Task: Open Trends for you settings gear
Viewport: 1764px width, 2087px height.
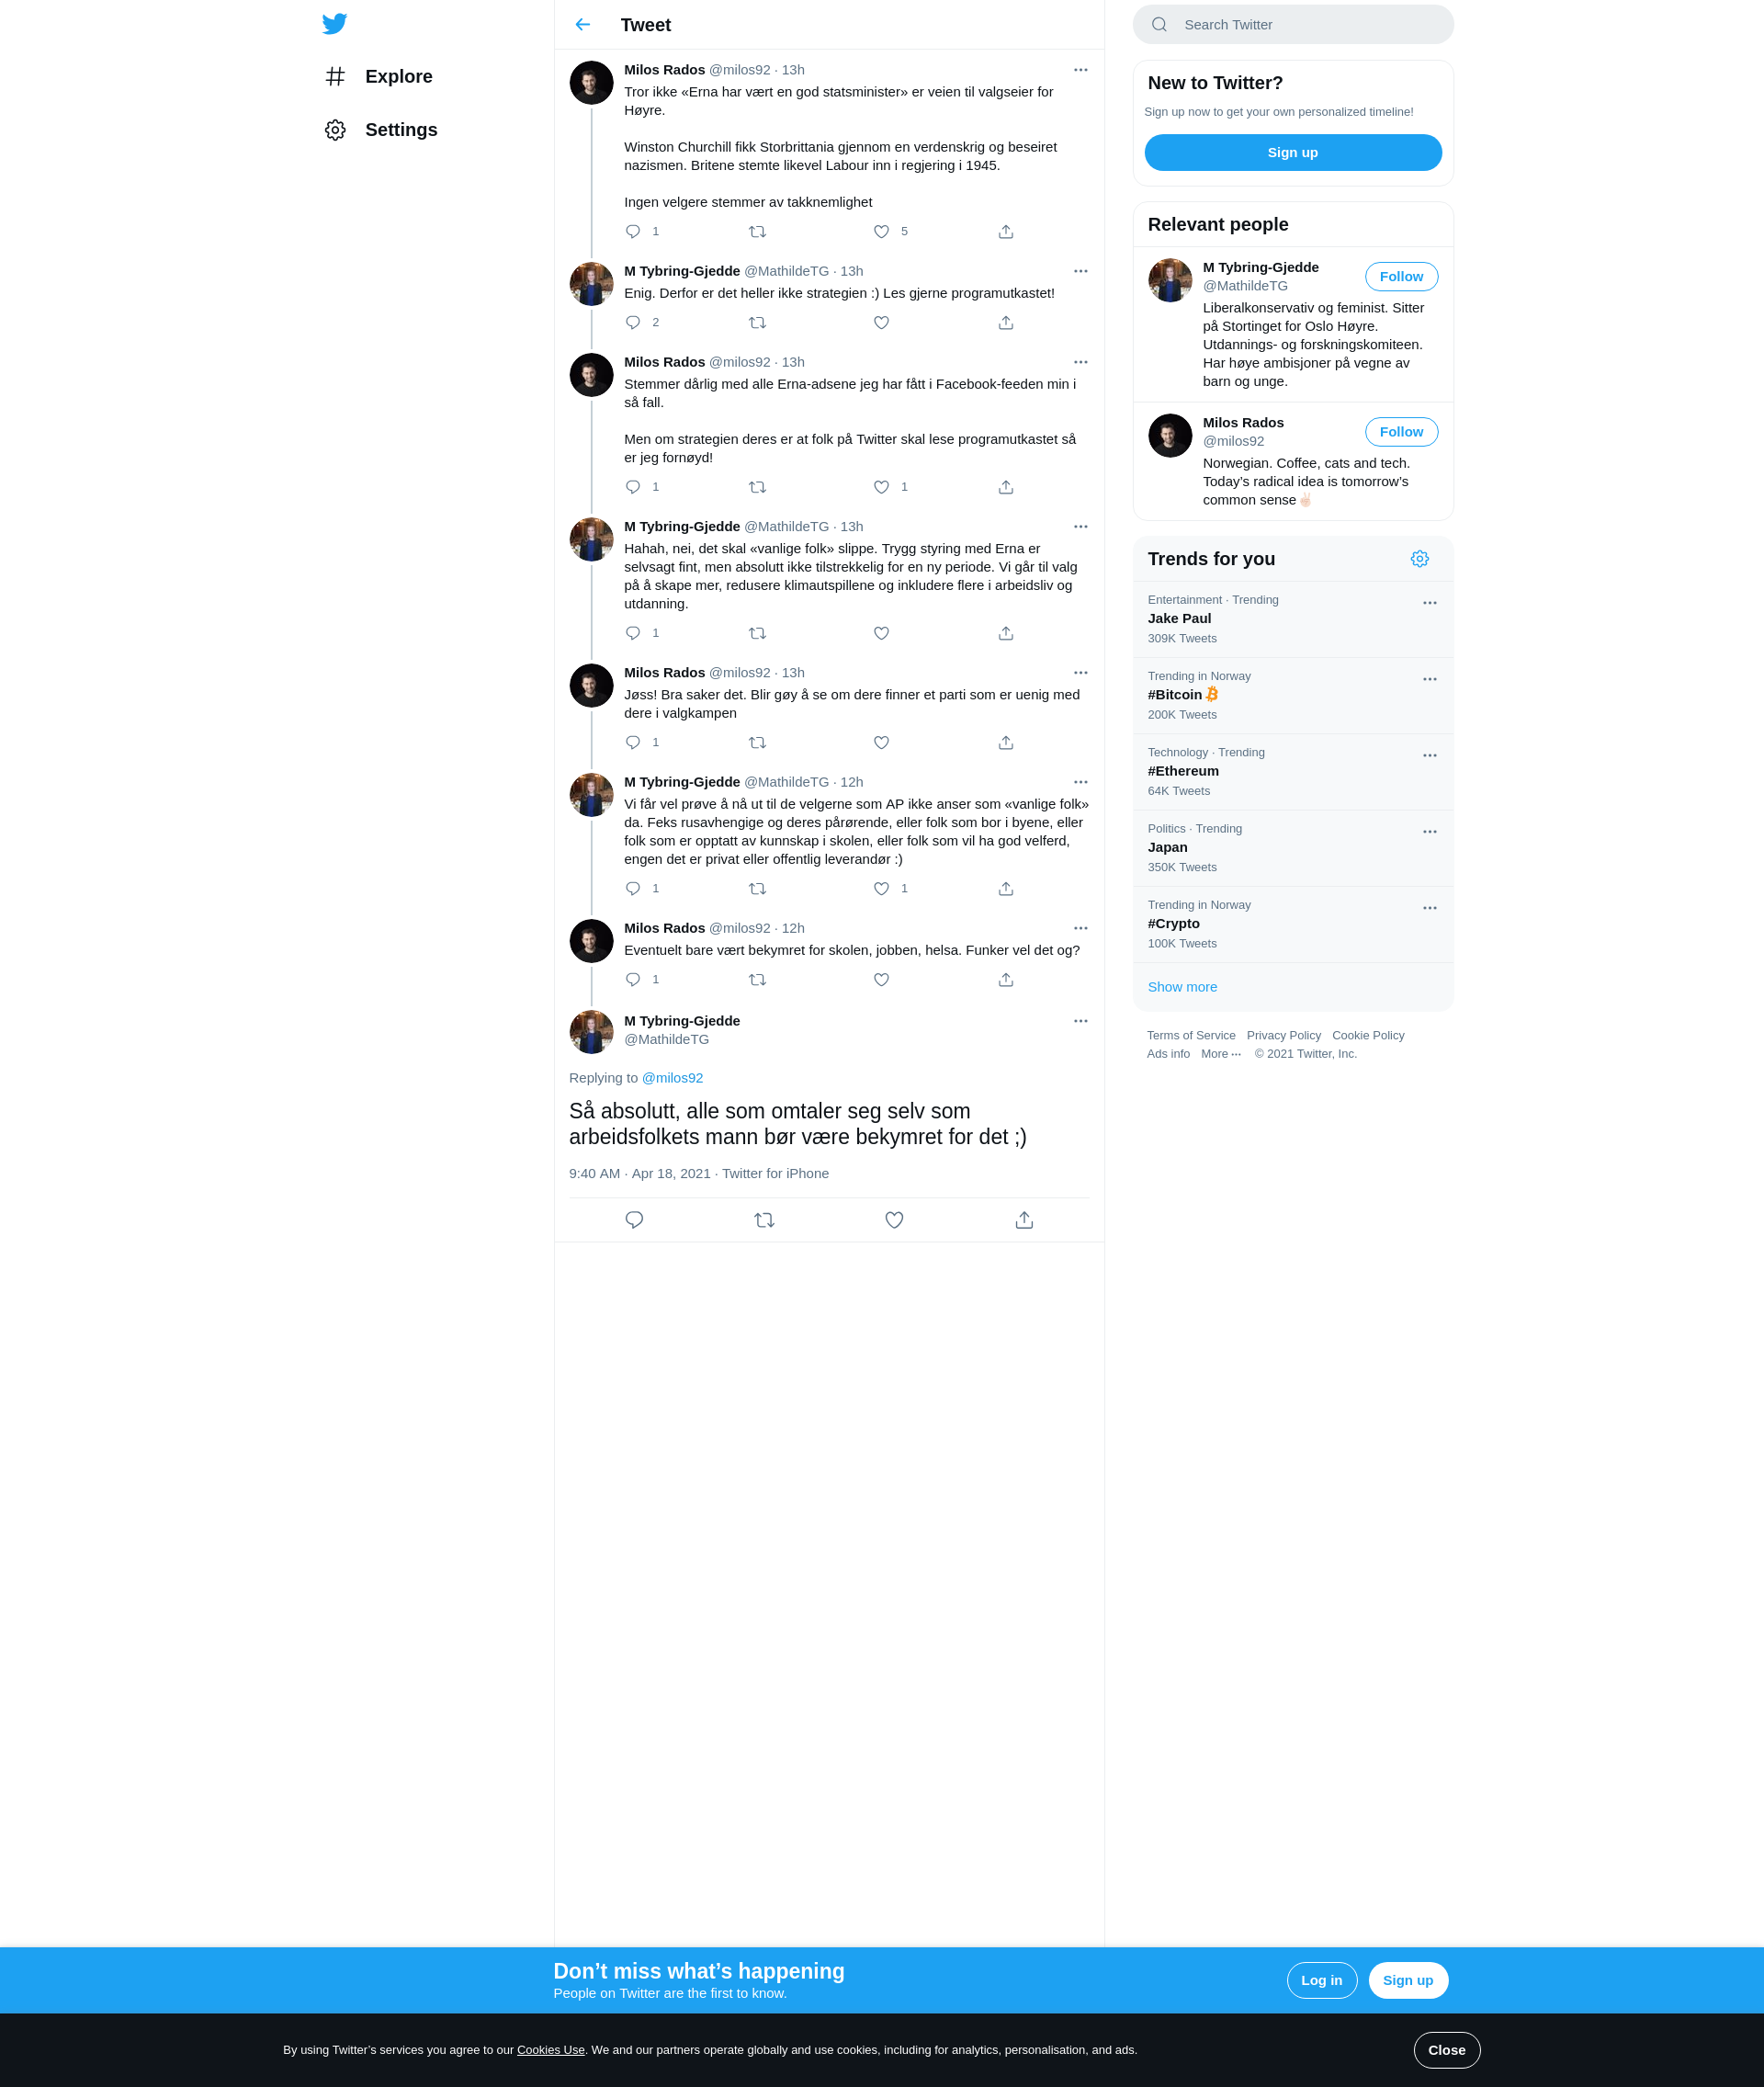Action: click(x=1419, y=559)
